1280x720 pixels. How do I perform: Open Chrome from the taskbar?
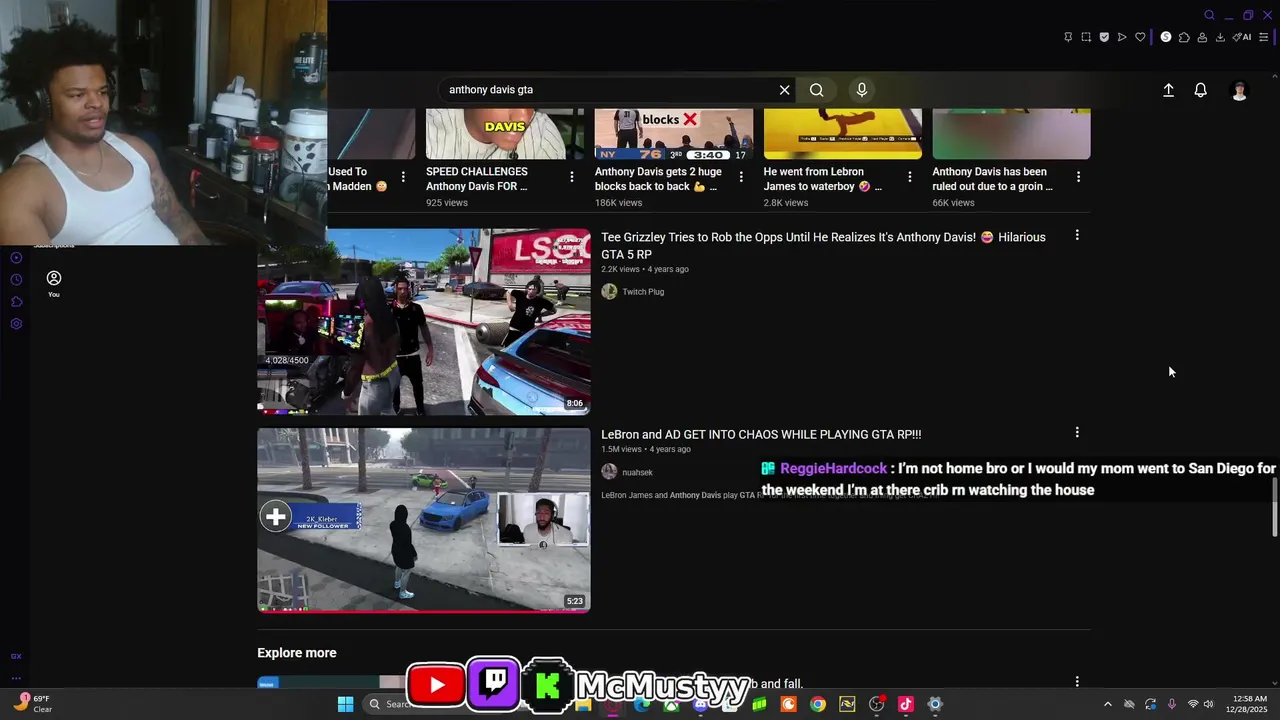pos(818,704)
